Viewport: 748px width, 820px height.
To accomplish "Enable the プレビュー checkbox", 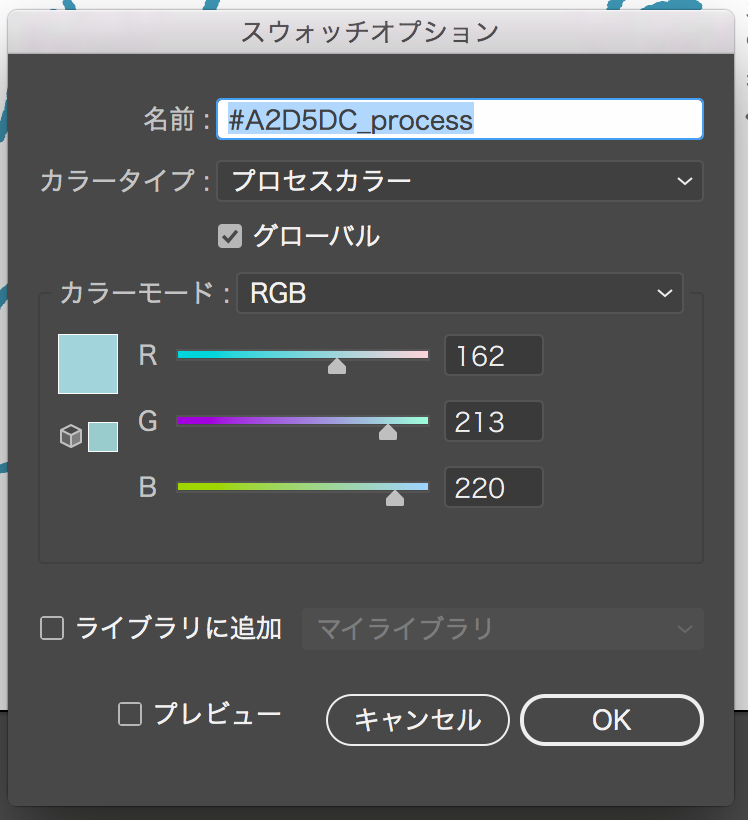I will pos(130,714).
